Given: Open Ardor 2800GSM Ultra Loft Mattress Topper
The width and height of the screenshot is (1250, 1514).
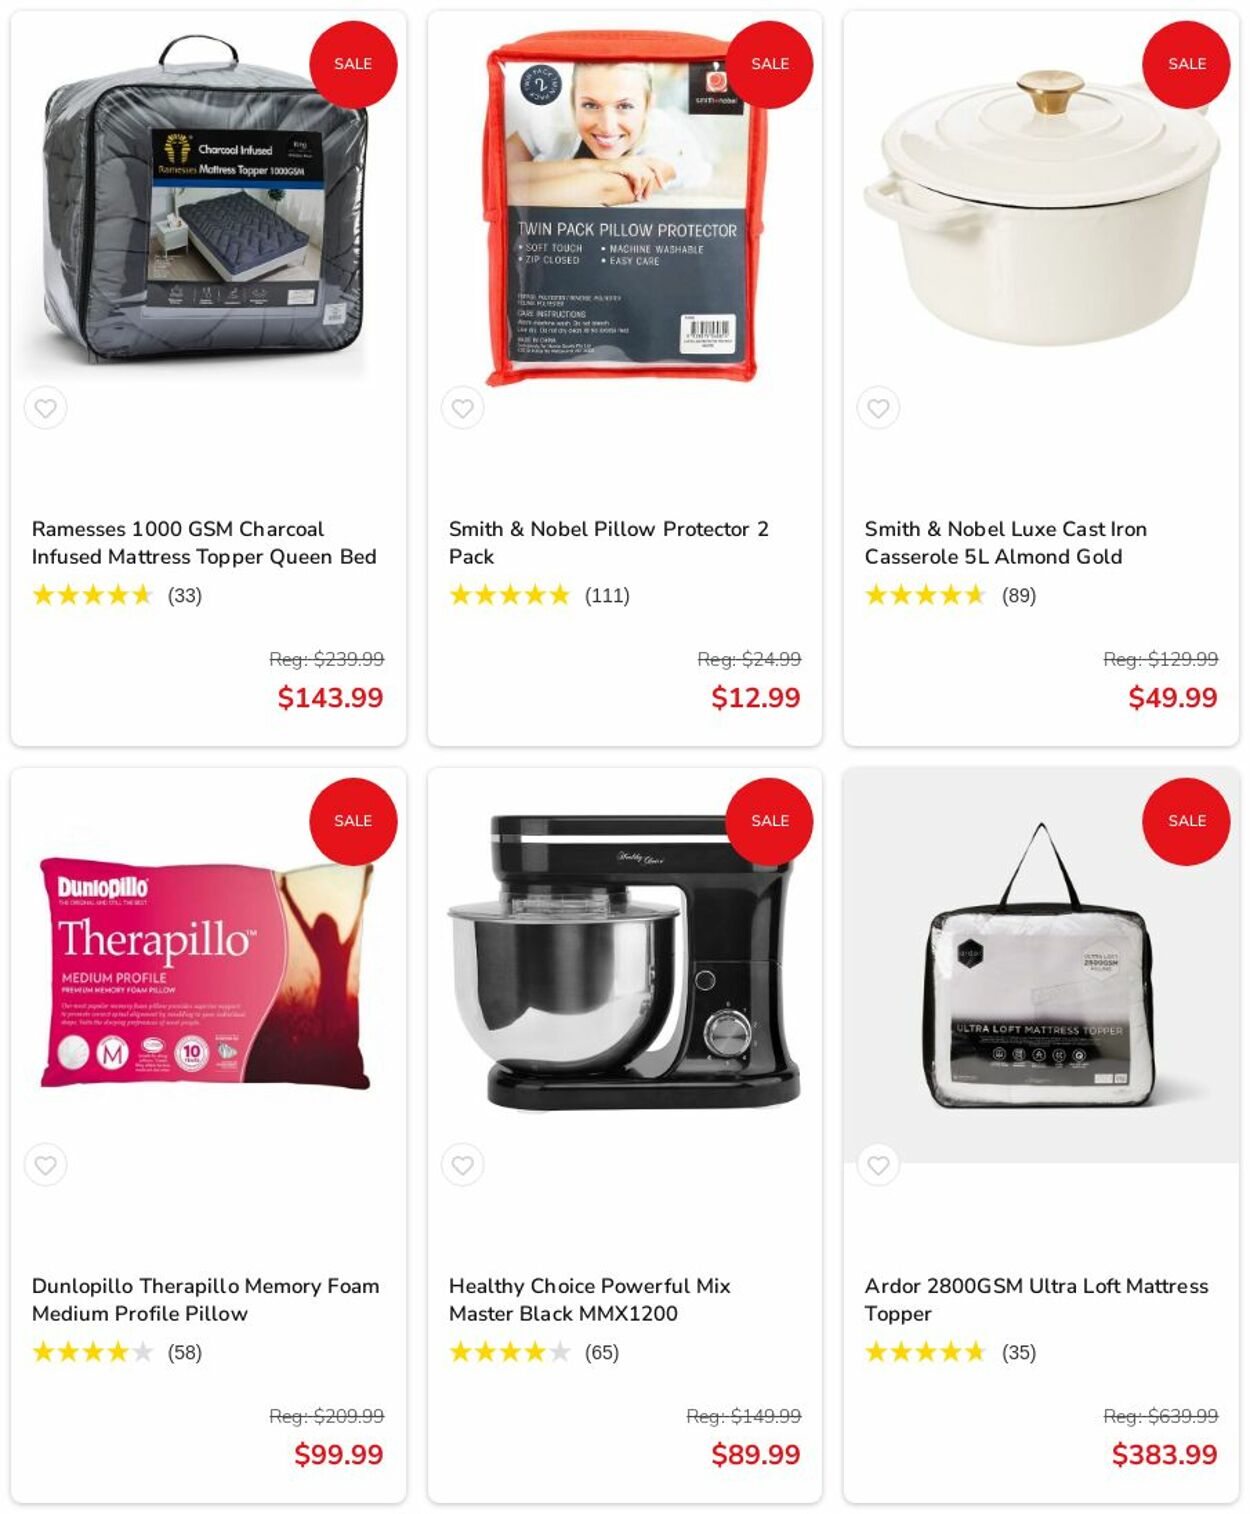Looking at the screenshot, I should pos(1037,1300).
